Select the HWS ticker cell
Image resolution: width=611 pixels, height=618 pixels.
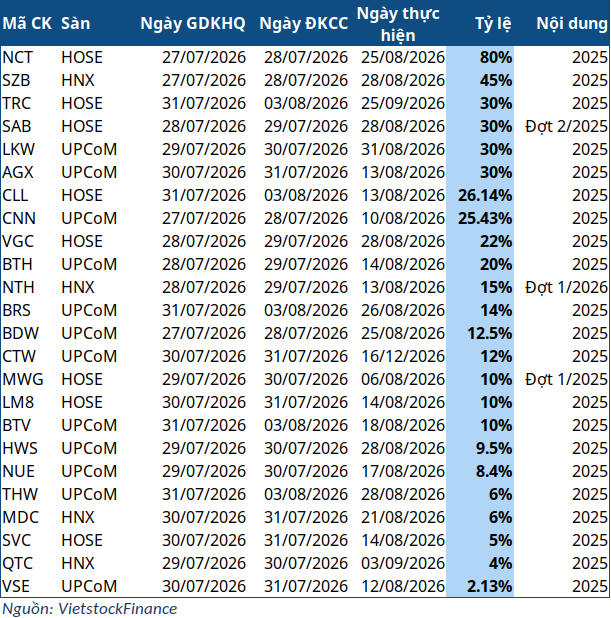20,448
